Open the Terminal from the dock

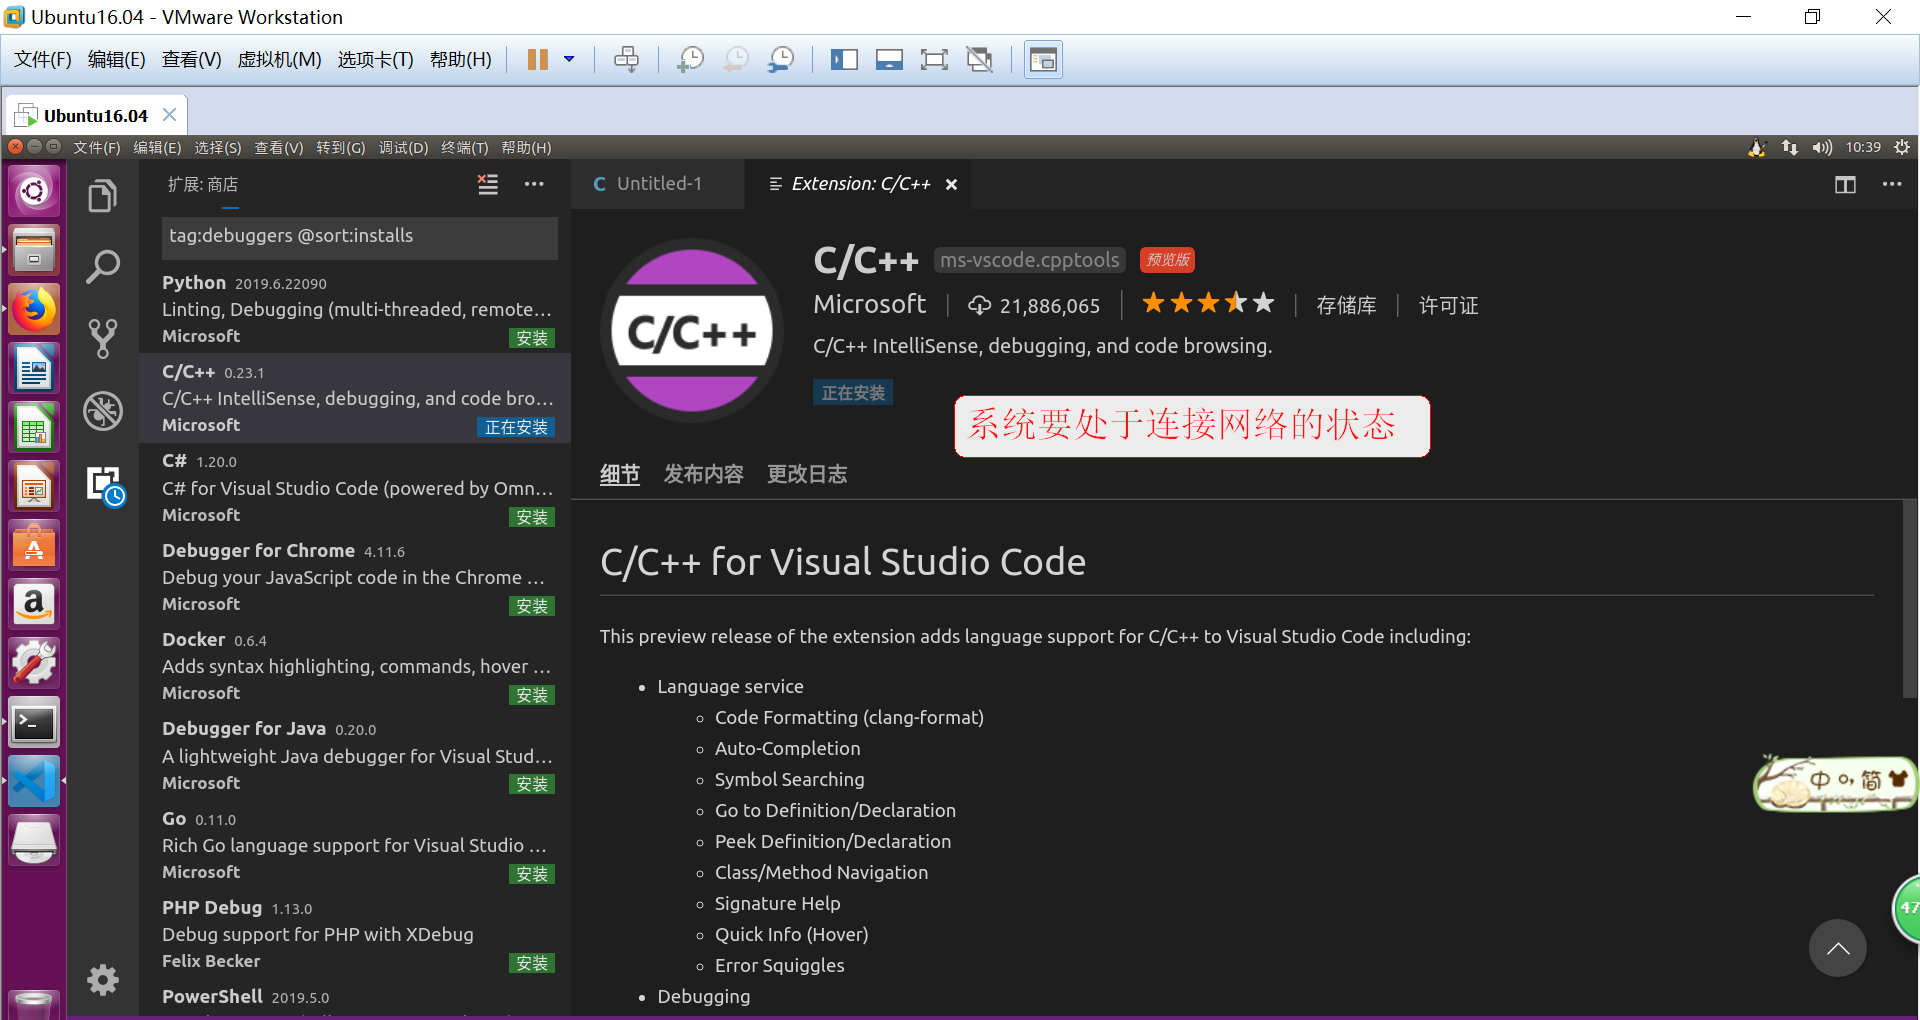coord(34,723)
